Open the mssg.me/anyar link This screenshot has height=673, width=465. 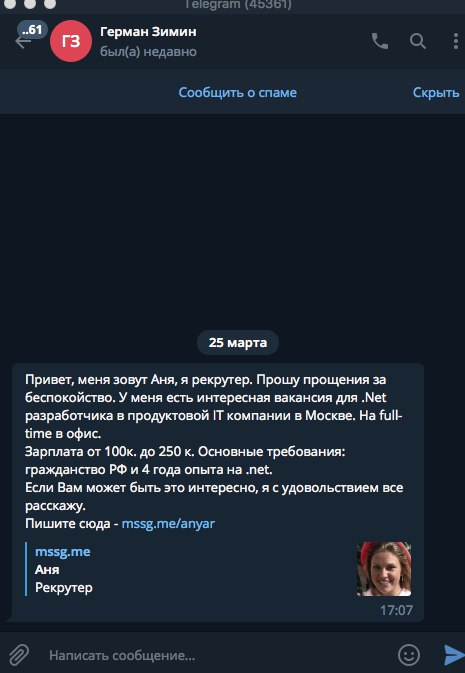[168, 524]
